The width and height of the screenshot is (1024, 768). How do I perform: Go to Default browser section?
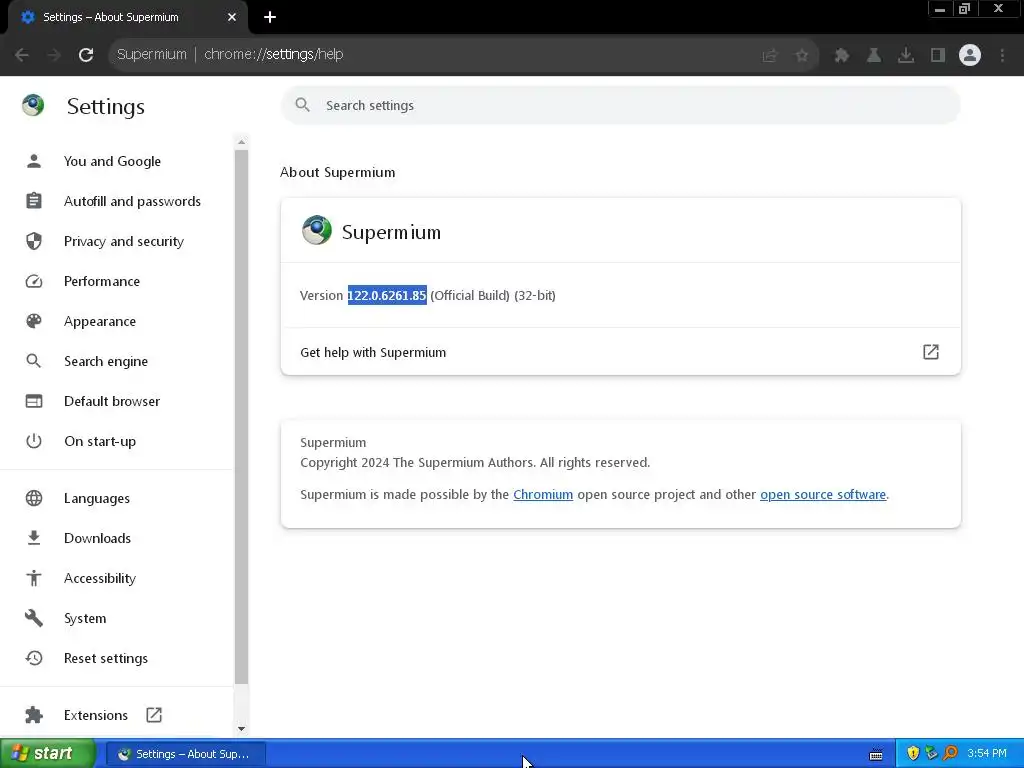tap(112, 401)
